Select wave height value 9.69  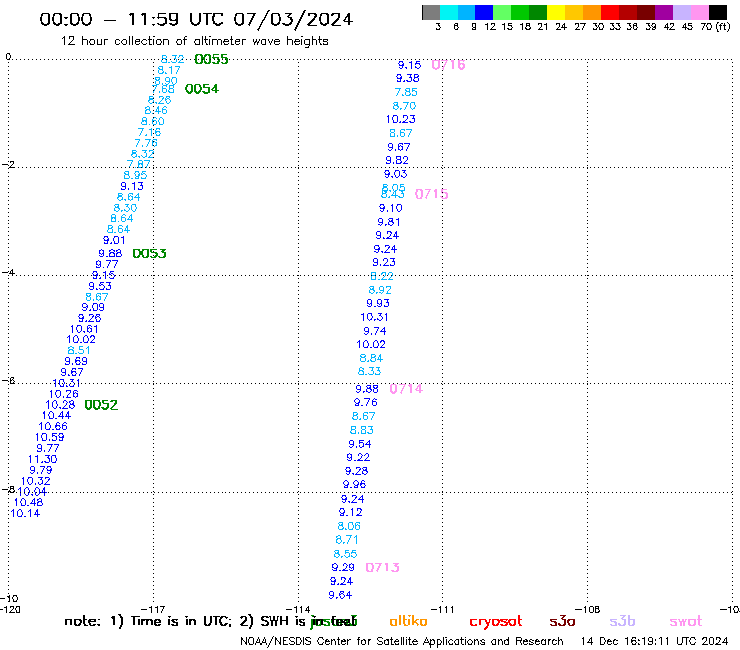[76, 362]
